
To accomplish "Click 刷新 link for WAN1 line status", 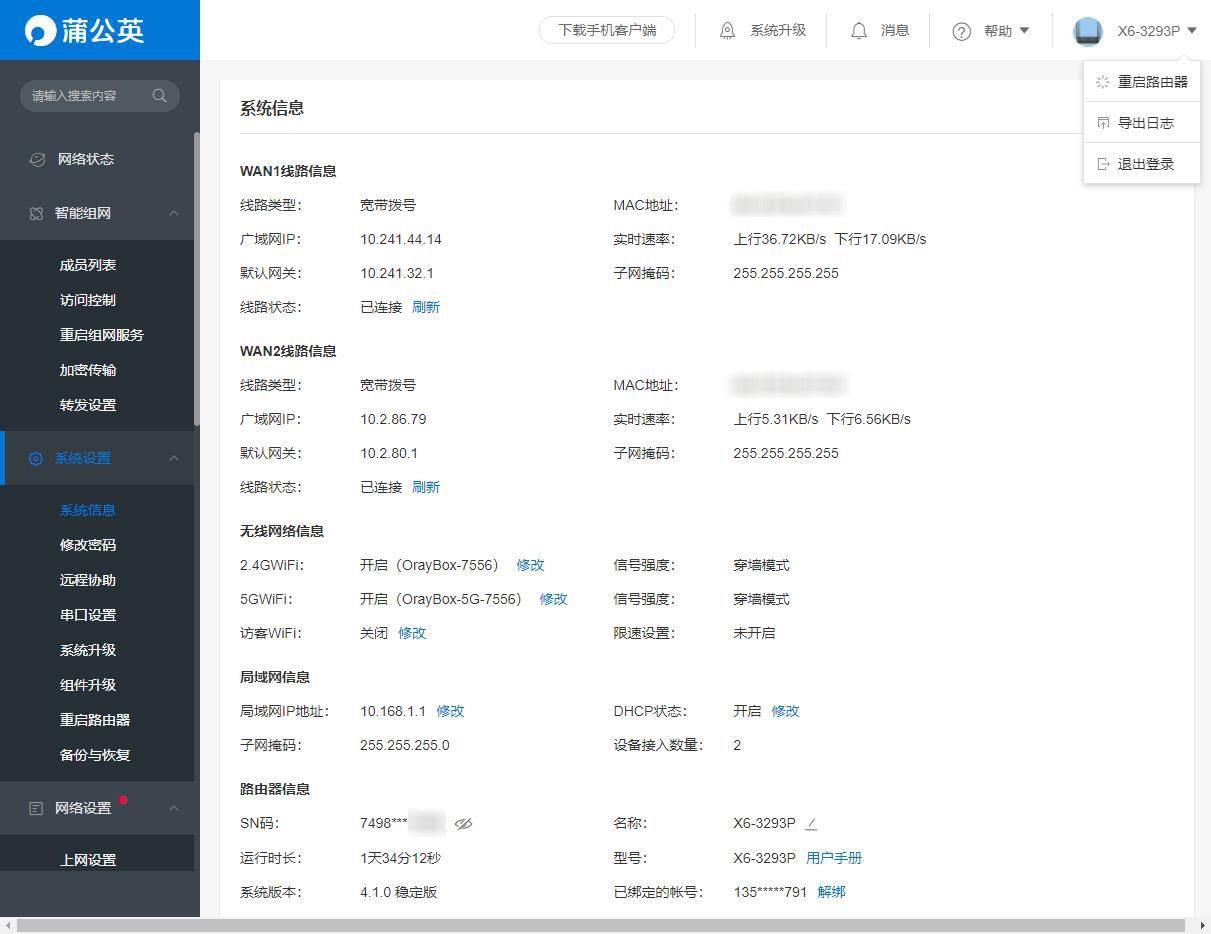I will click(426, 307).
